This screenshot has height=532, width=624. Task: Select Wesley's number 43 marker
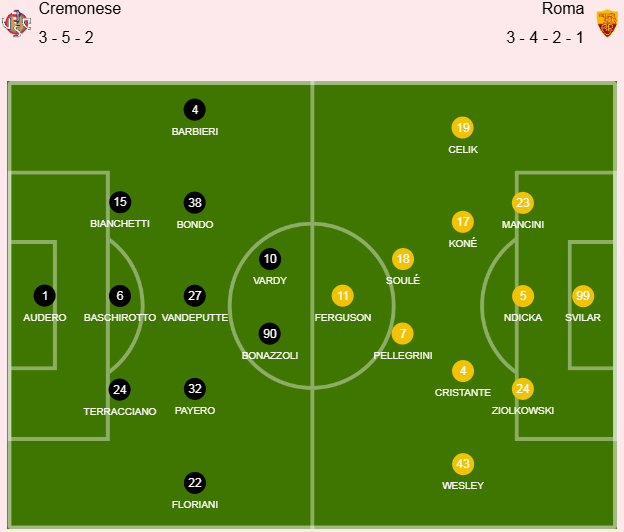462,465
